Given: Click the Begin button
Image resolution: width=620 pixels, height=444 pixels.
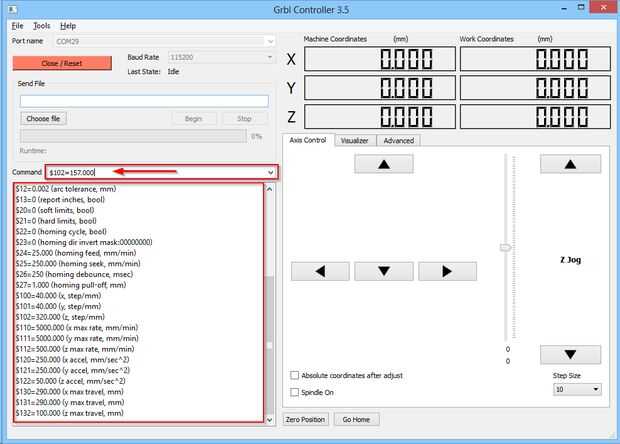Looking at the screenshot, I should click(x=194, y=119).
